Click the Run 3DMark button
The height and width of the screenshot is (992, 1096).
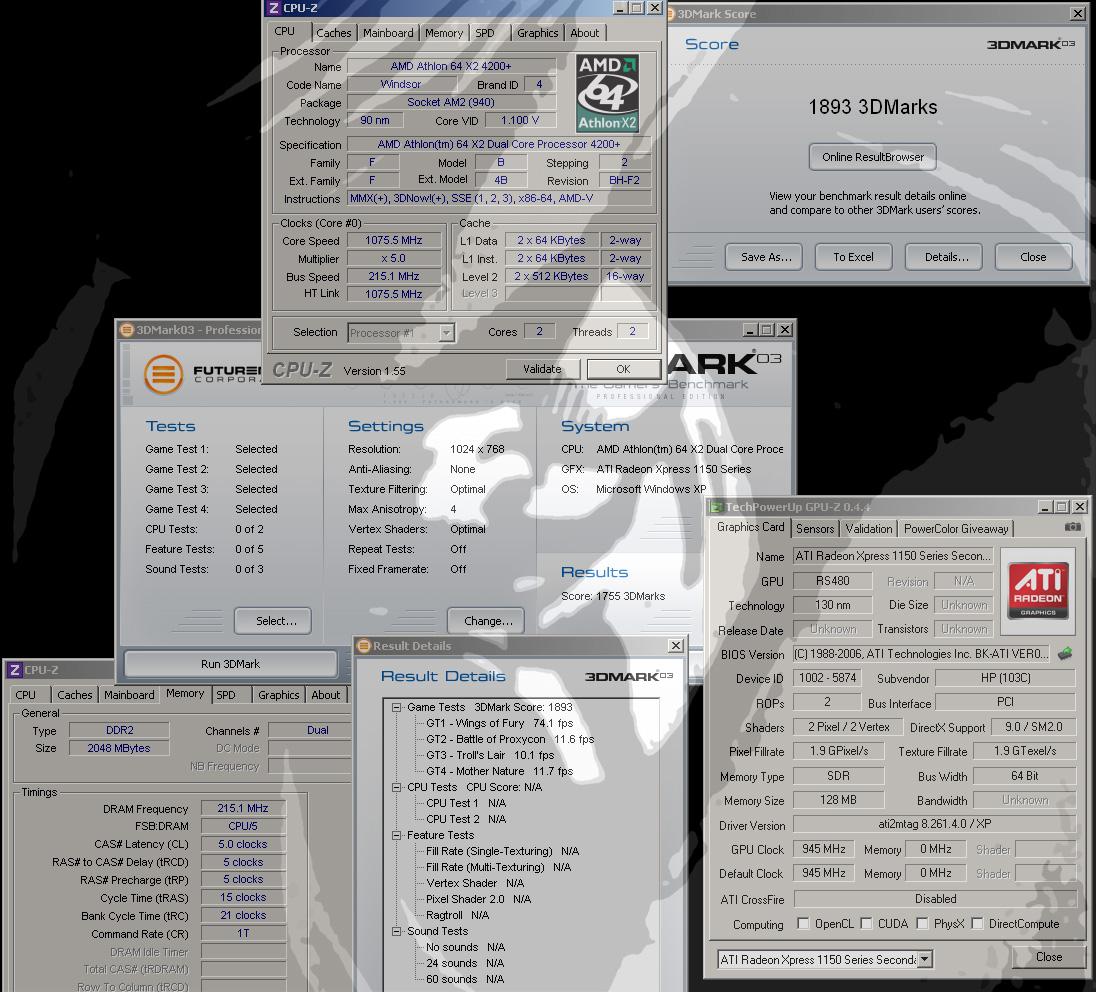[x=231, y=664]
